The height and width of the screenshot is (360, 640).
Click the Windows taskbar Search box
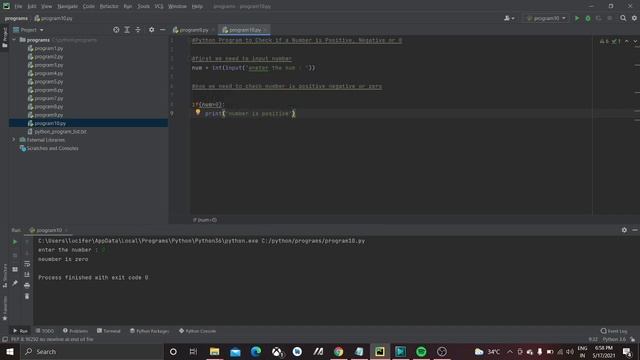92,351
